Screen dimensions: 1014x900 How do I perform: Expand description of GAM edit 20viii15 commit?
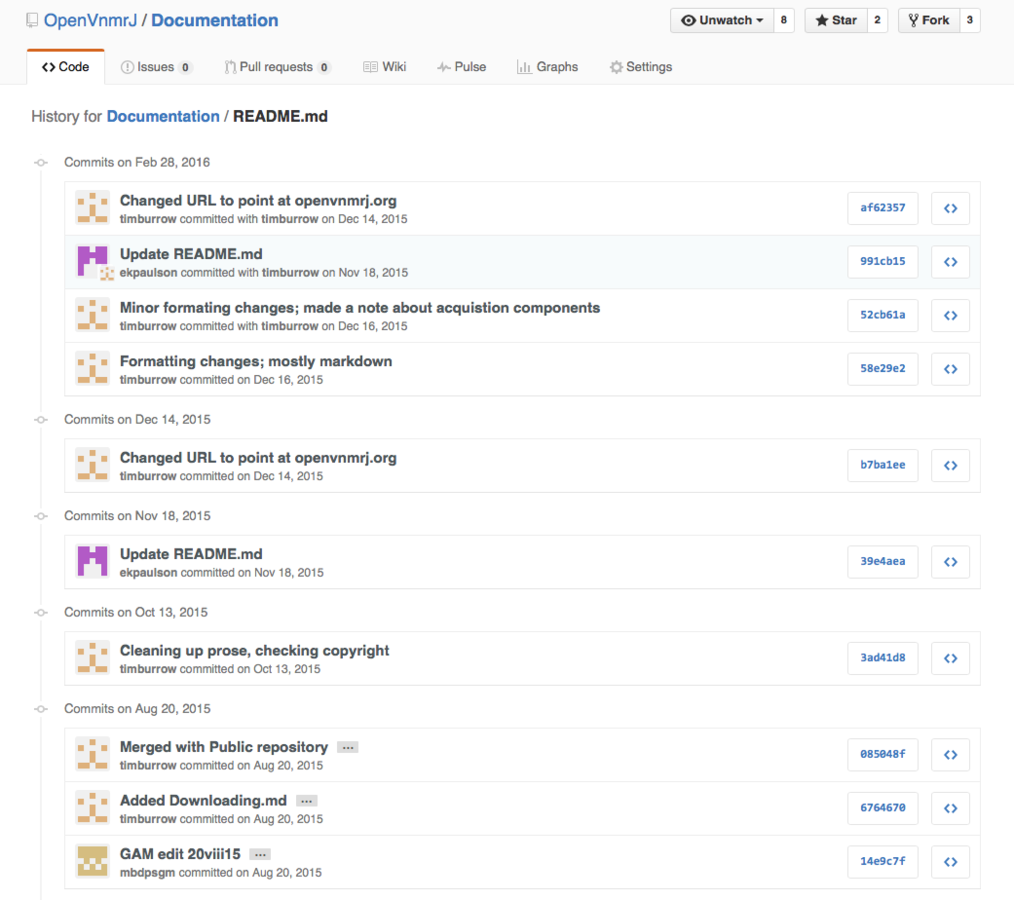(260, 855)
